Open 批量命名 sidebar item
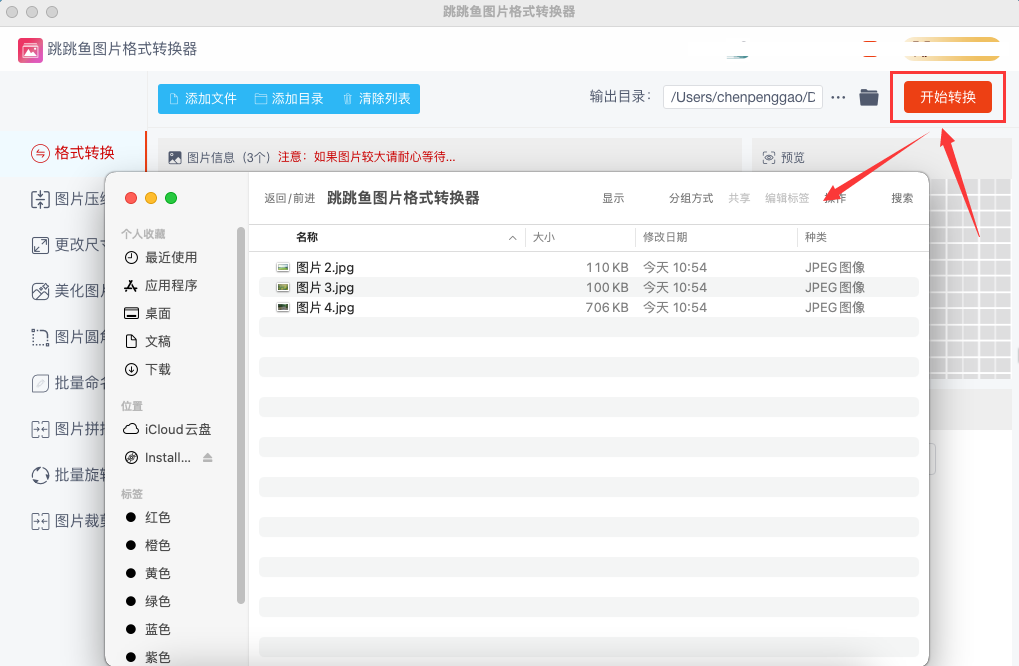Screen dimensions: 1019x666 click(68, 383)
